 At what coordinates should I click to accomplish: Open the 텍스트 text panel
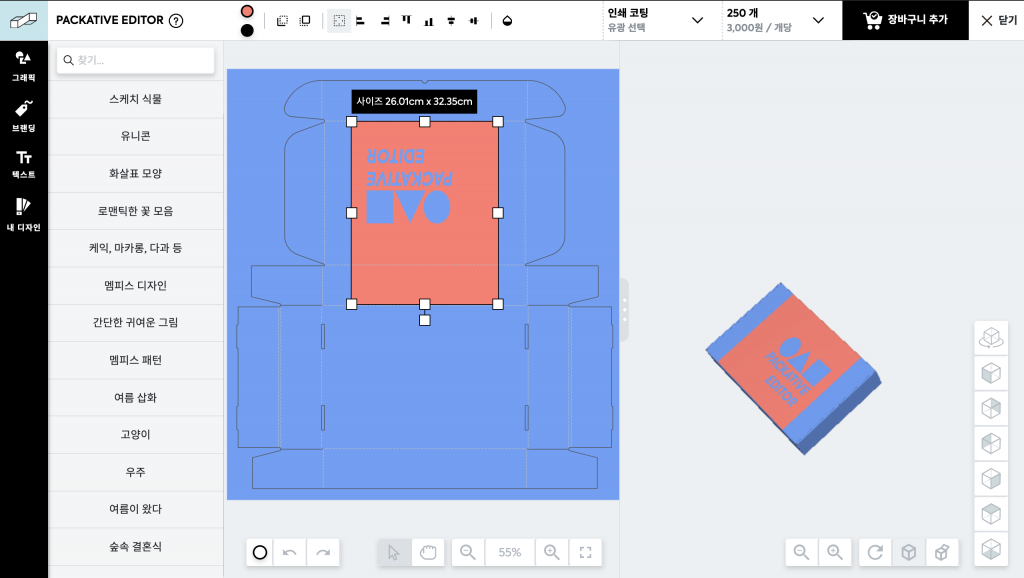click(24, 164)
